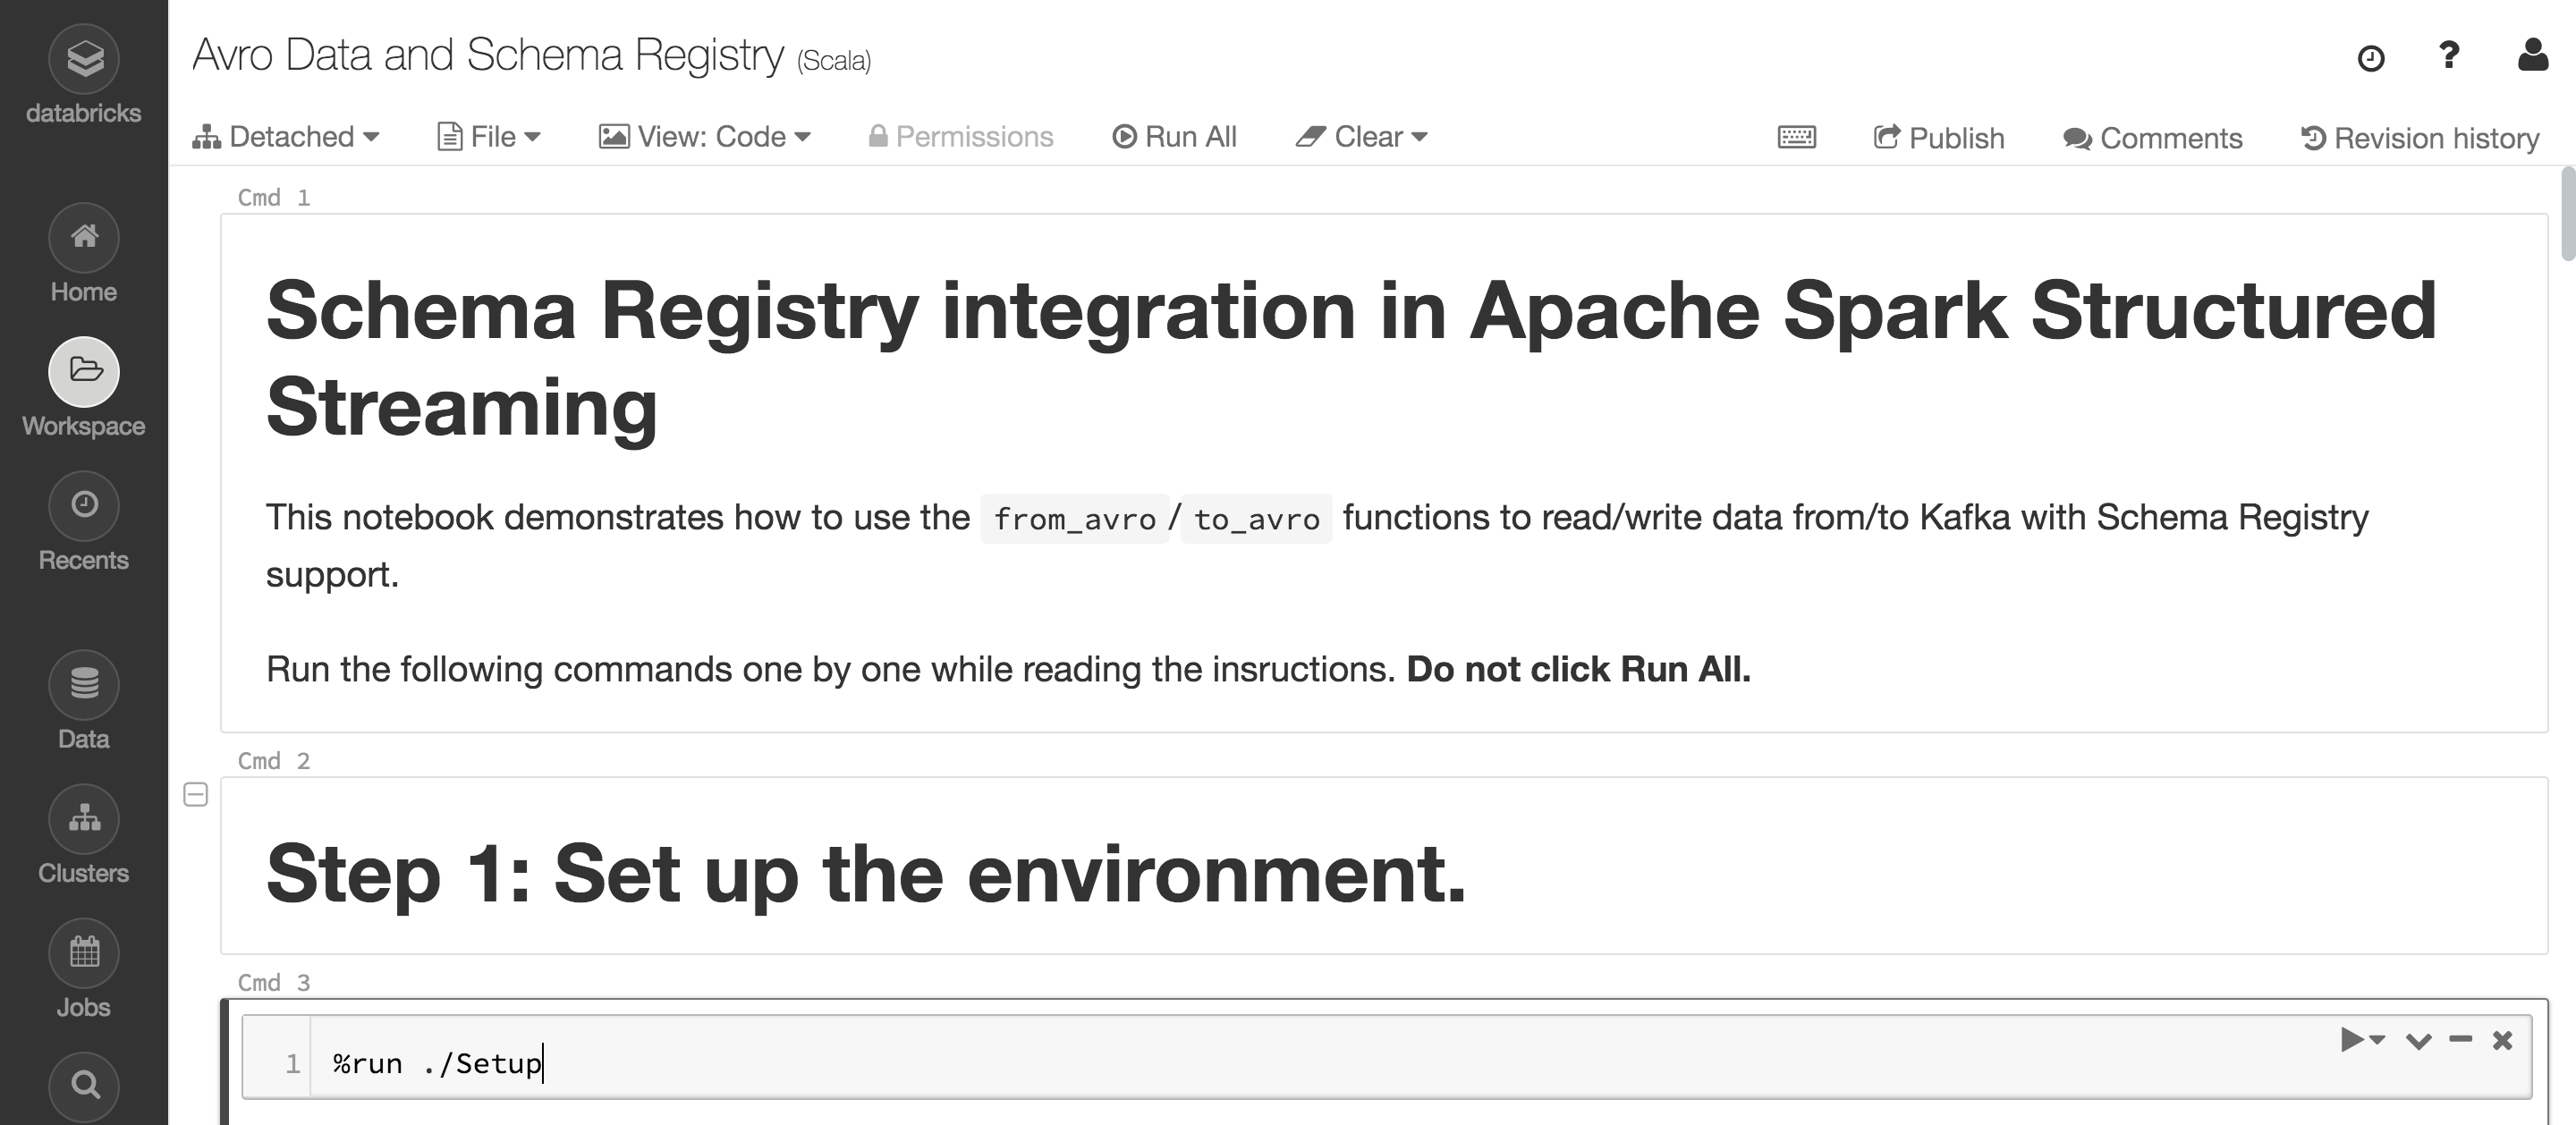Open the Detached cluster dropdown
Screen dimensions: 2576x1125
tap(286, 137)
